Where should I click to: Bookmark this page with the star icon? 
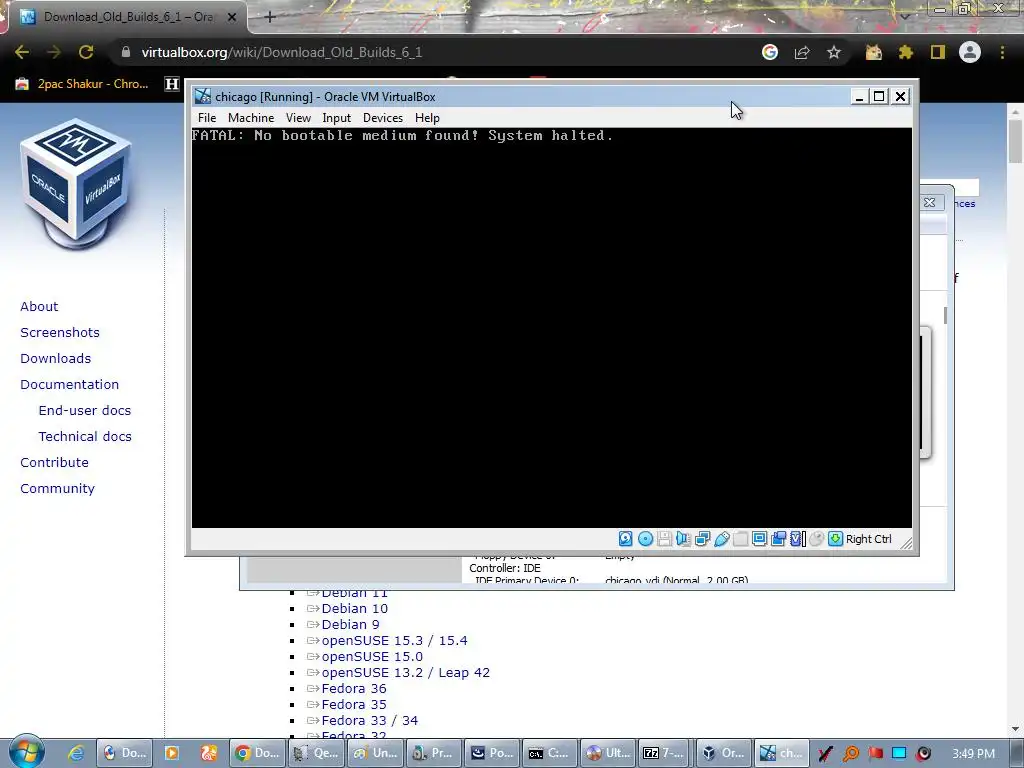click(834, 52)
